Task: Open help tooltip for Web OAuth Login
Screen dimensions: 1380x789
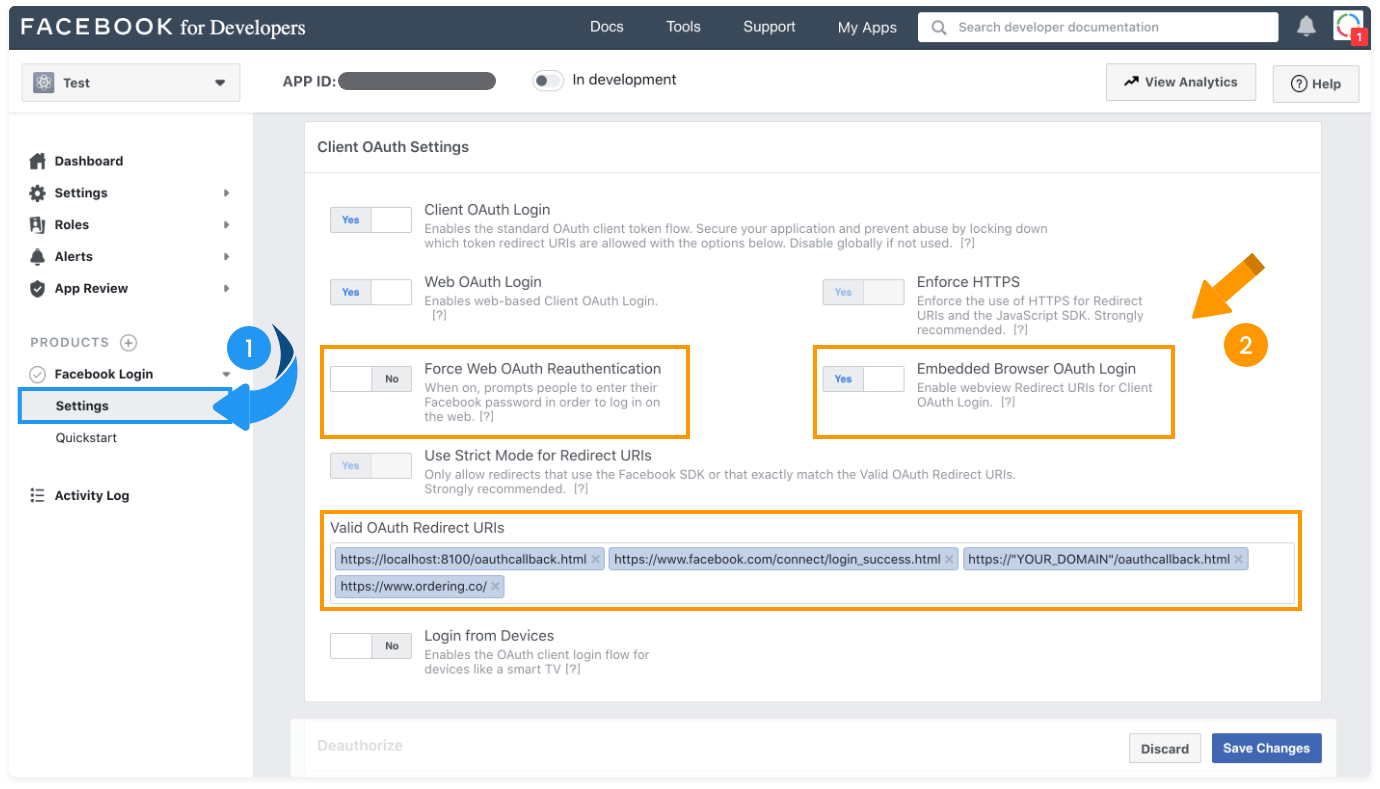Action: pos(439,316)
